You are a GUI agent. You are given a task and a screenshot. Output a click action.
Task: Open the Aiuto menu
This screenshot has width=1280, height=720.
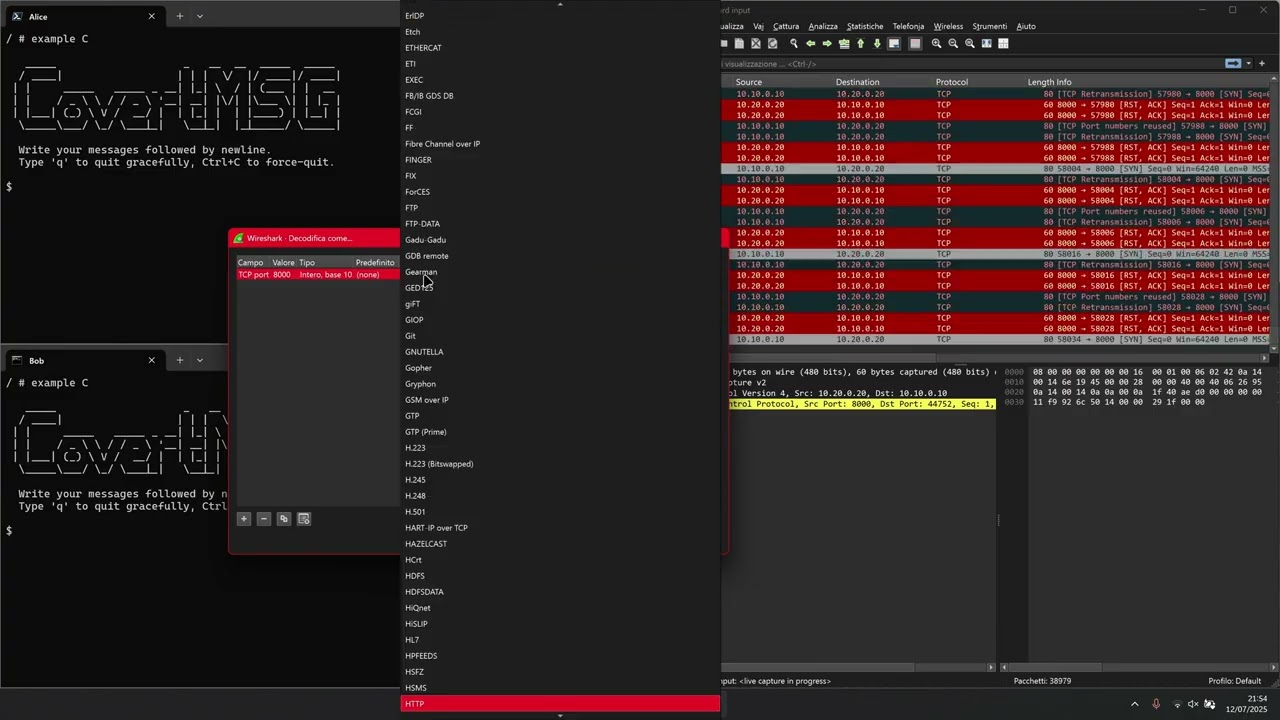point(1026,26)
